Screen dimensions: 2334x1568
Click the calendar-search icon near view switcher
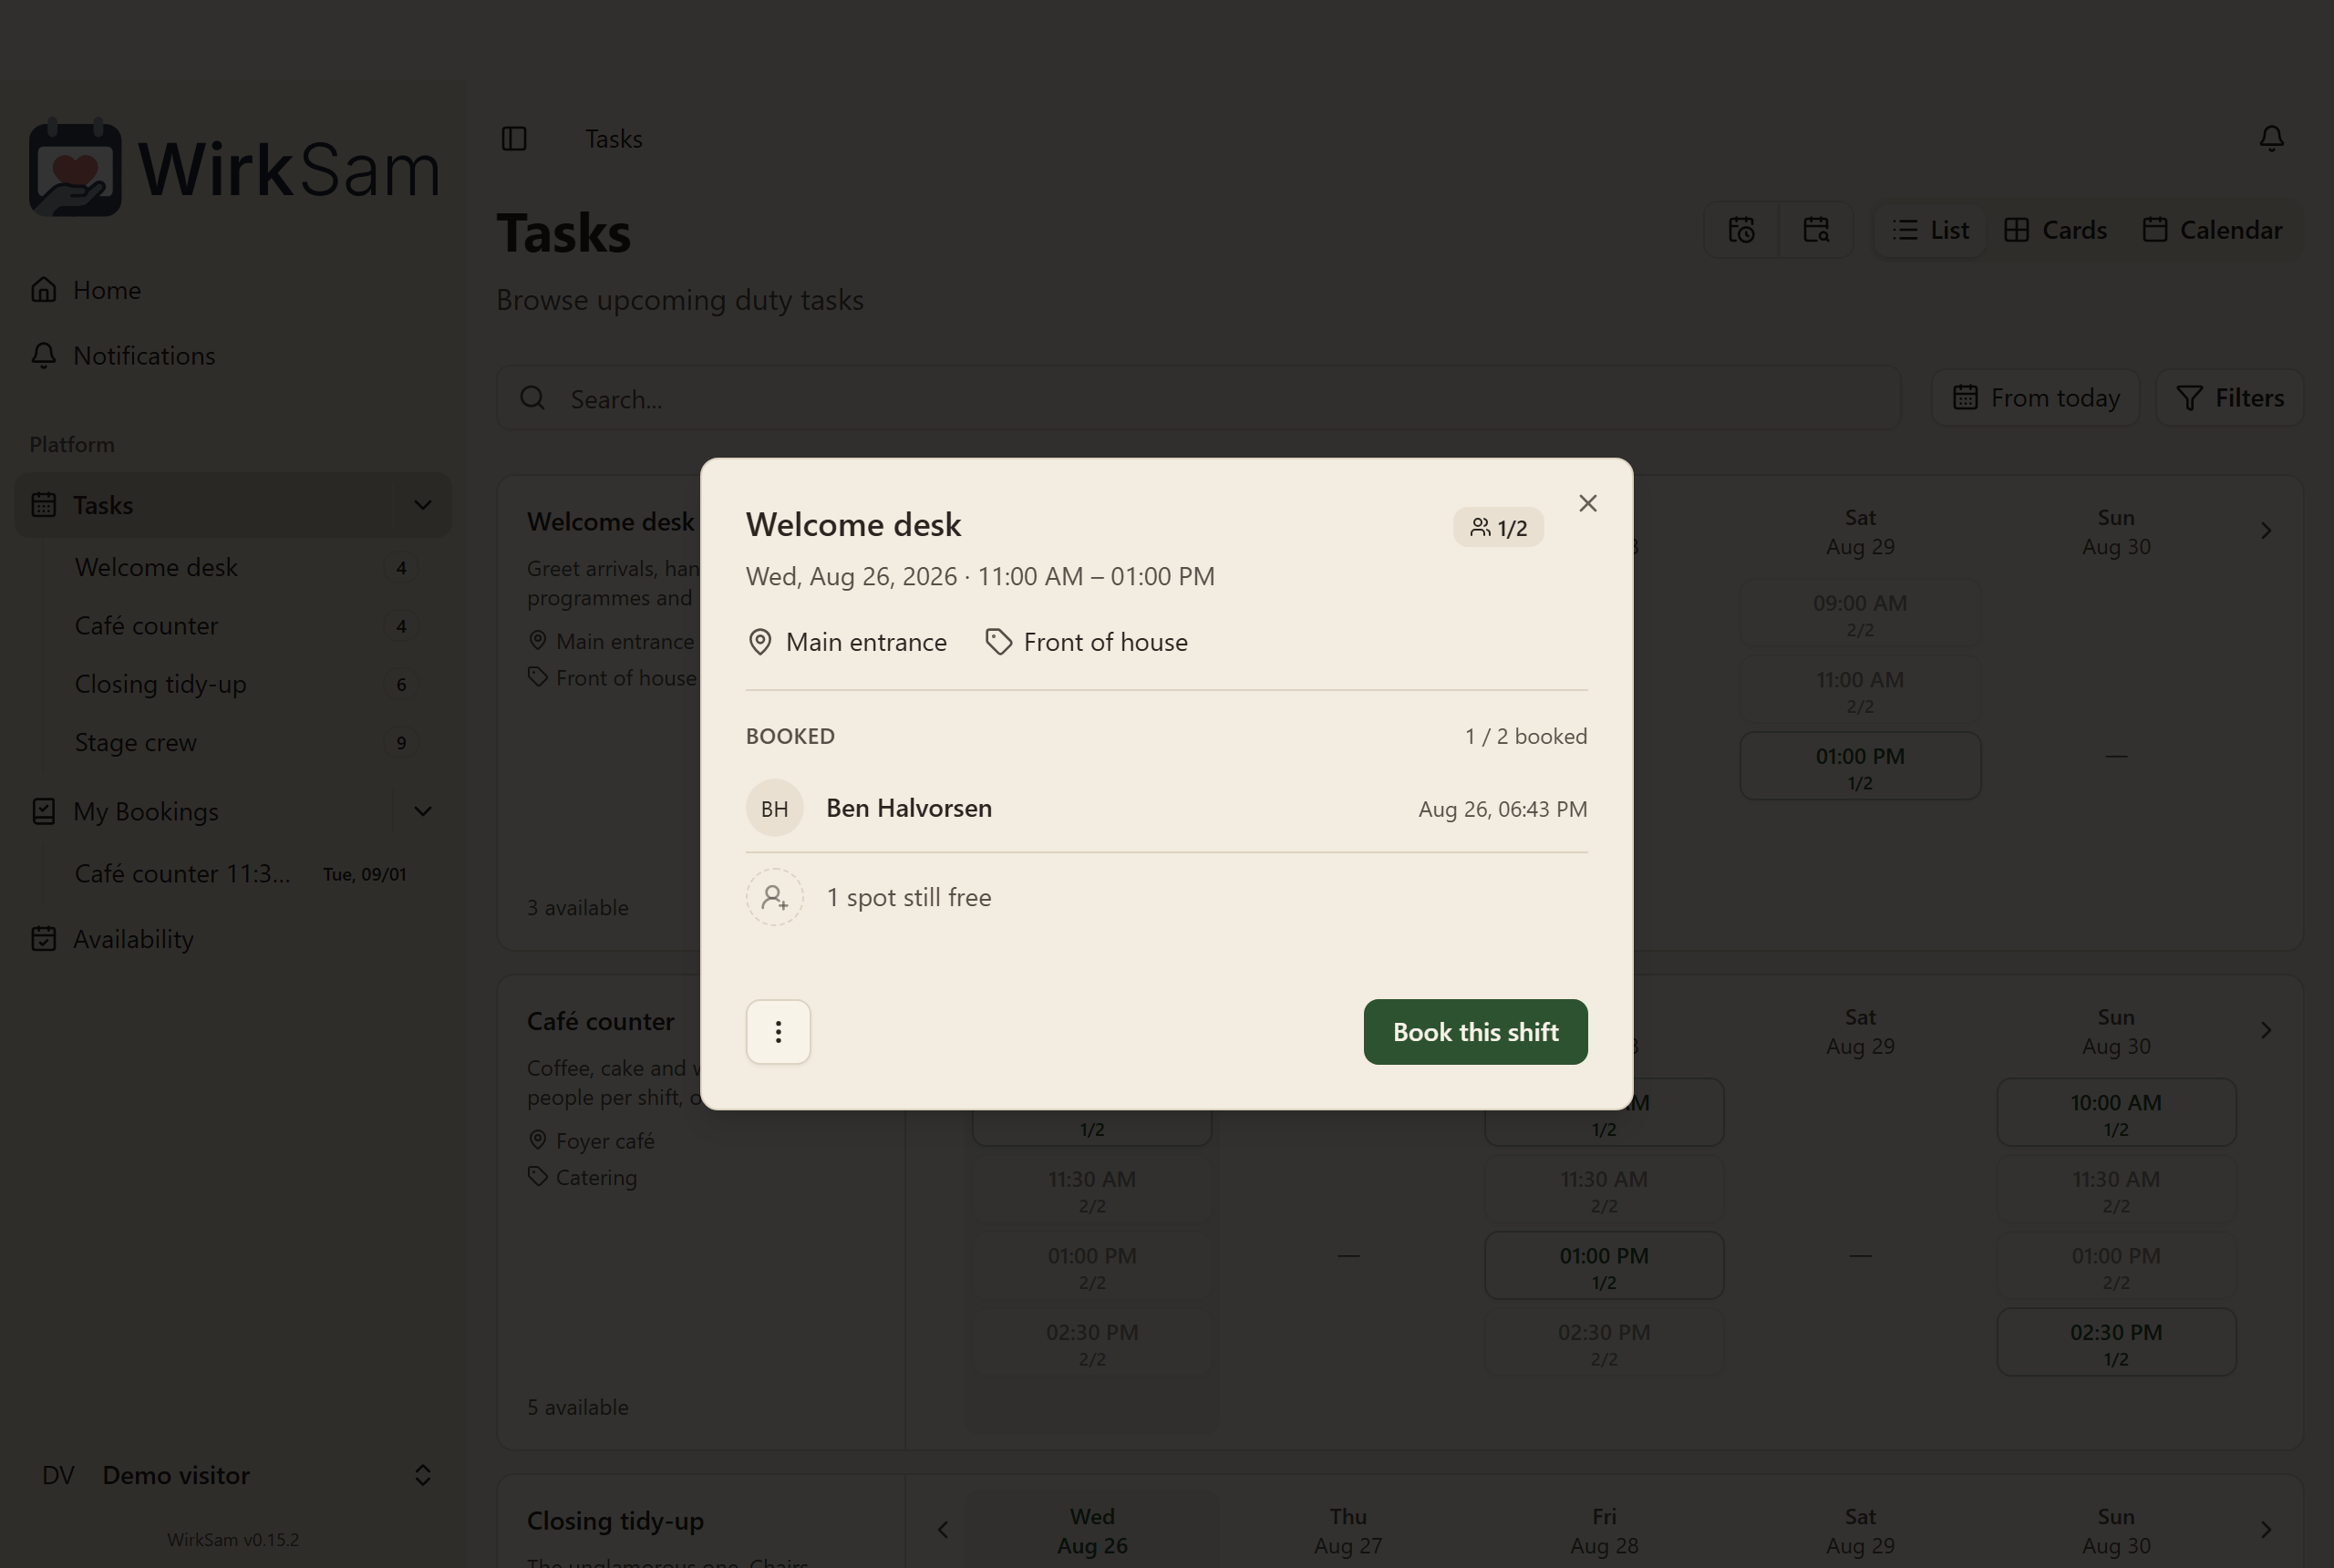click(1816, 230)
